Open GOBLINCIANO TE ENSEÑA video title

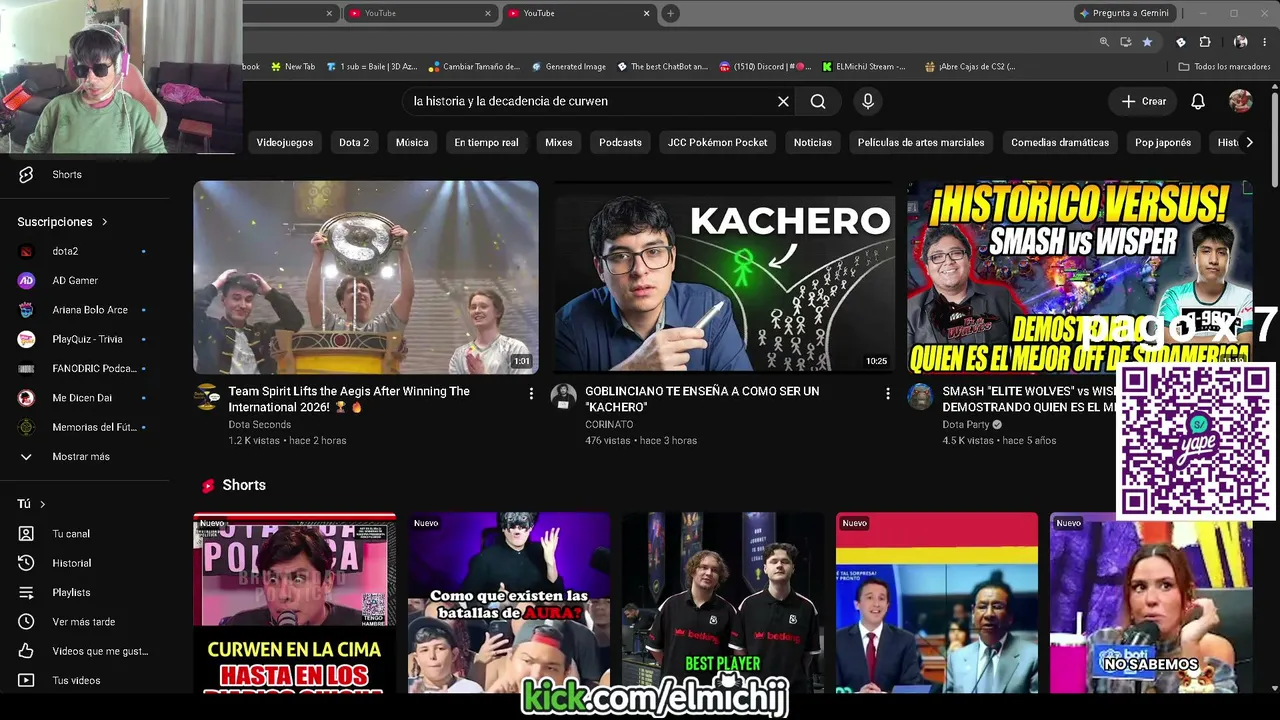[702, 399]
